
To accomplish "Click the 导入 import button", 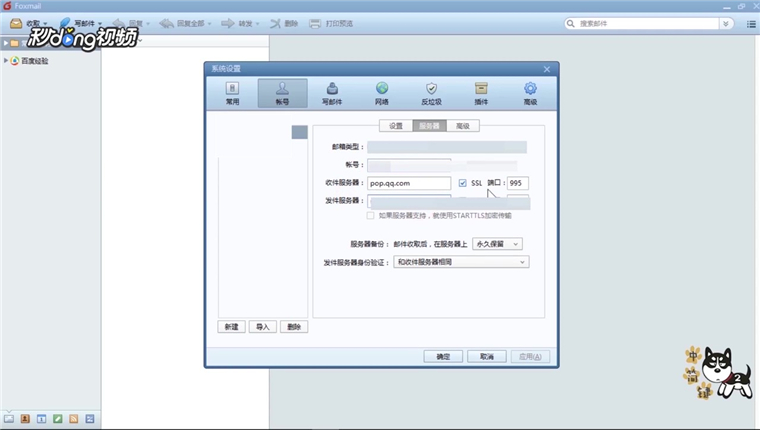I will [x=263, y=327].
